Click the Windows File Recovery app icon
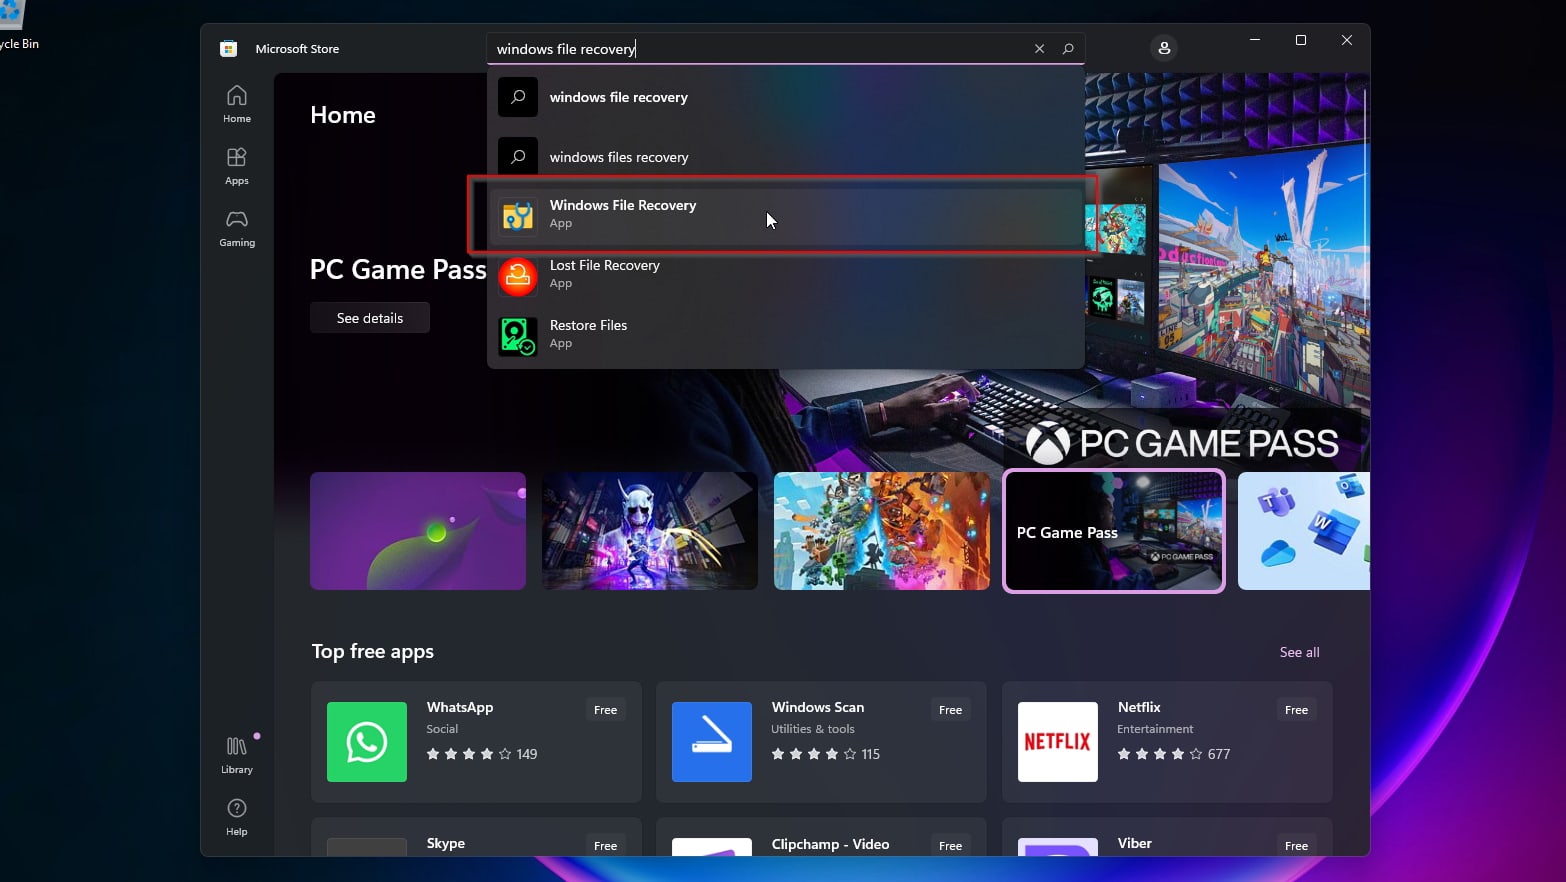Screen dimensions: 1566x882 click(518, 216)
